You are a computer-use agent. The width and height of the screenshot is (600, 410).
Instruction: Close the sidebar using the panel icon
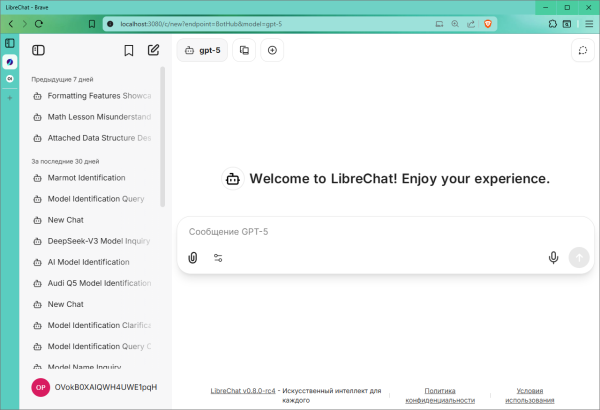pyautogui.click(x=39, y=50)
